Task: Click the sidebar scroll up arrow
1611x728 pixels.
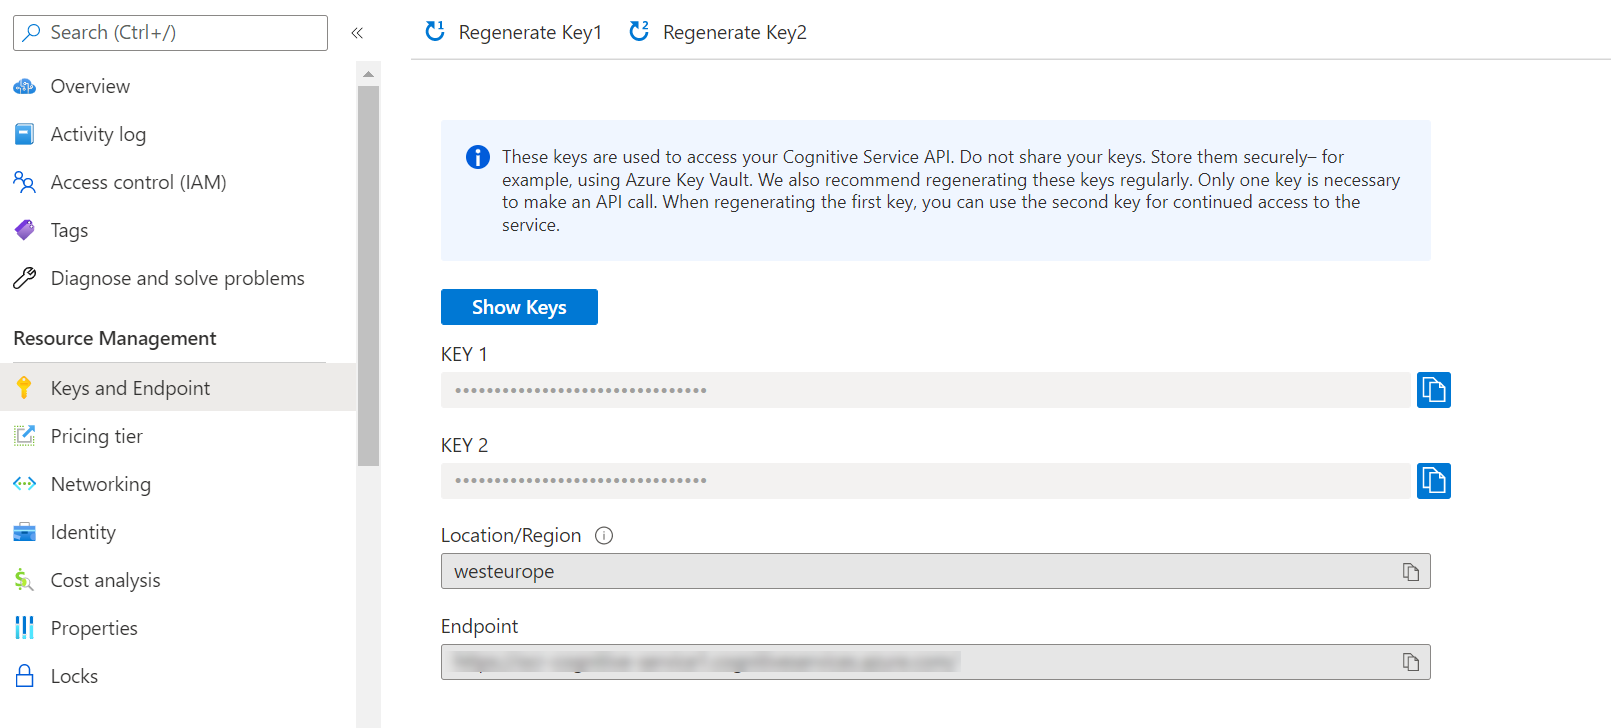Action: click(x=368, y=74)
